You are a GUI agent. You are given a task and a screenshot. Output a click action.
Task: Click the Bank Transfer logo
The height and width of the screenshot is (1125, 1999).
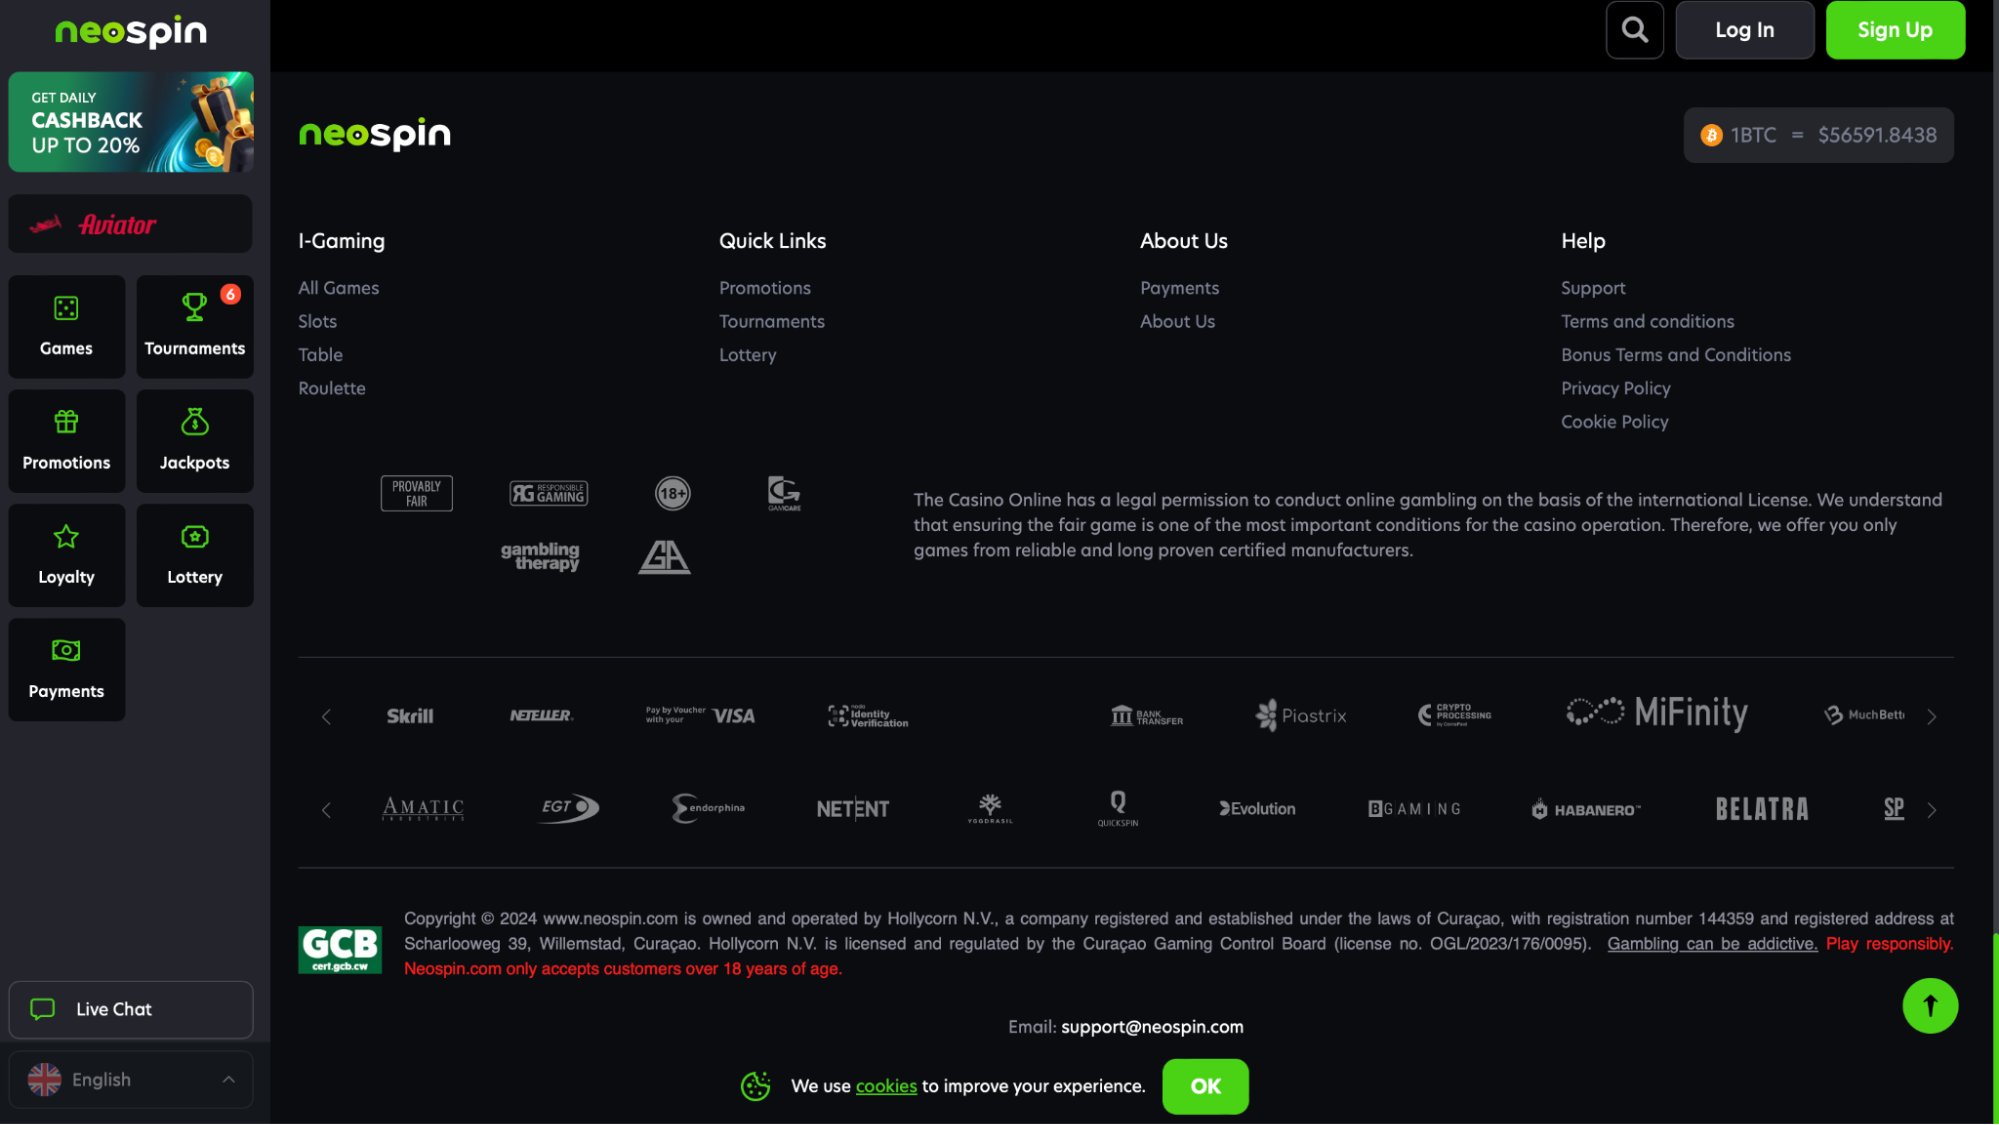1146,716
